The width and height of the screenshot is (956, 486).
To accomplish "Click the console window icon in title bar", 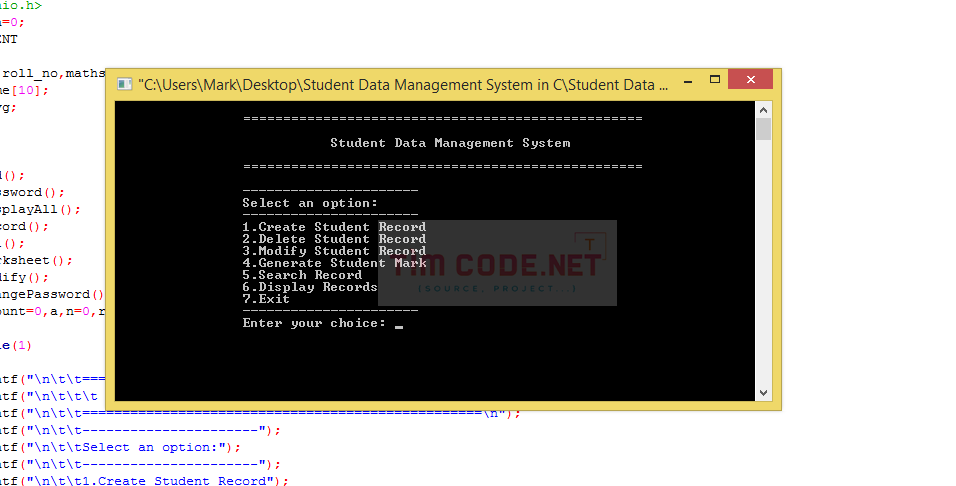I will point(124,84).
